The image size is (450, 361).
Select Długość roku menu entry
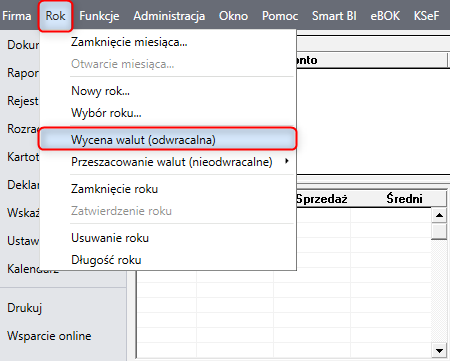pos(167,260)
